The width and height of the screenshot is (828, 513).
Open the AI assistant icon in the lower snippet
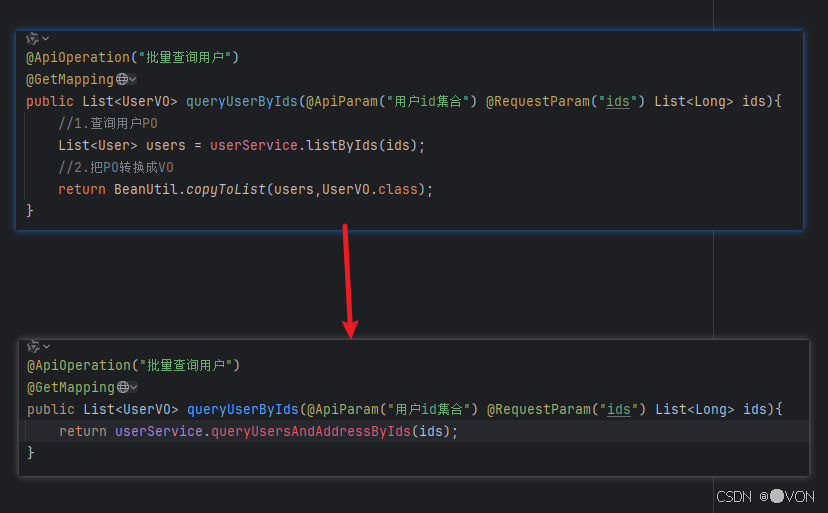click(x=33, y=346)
